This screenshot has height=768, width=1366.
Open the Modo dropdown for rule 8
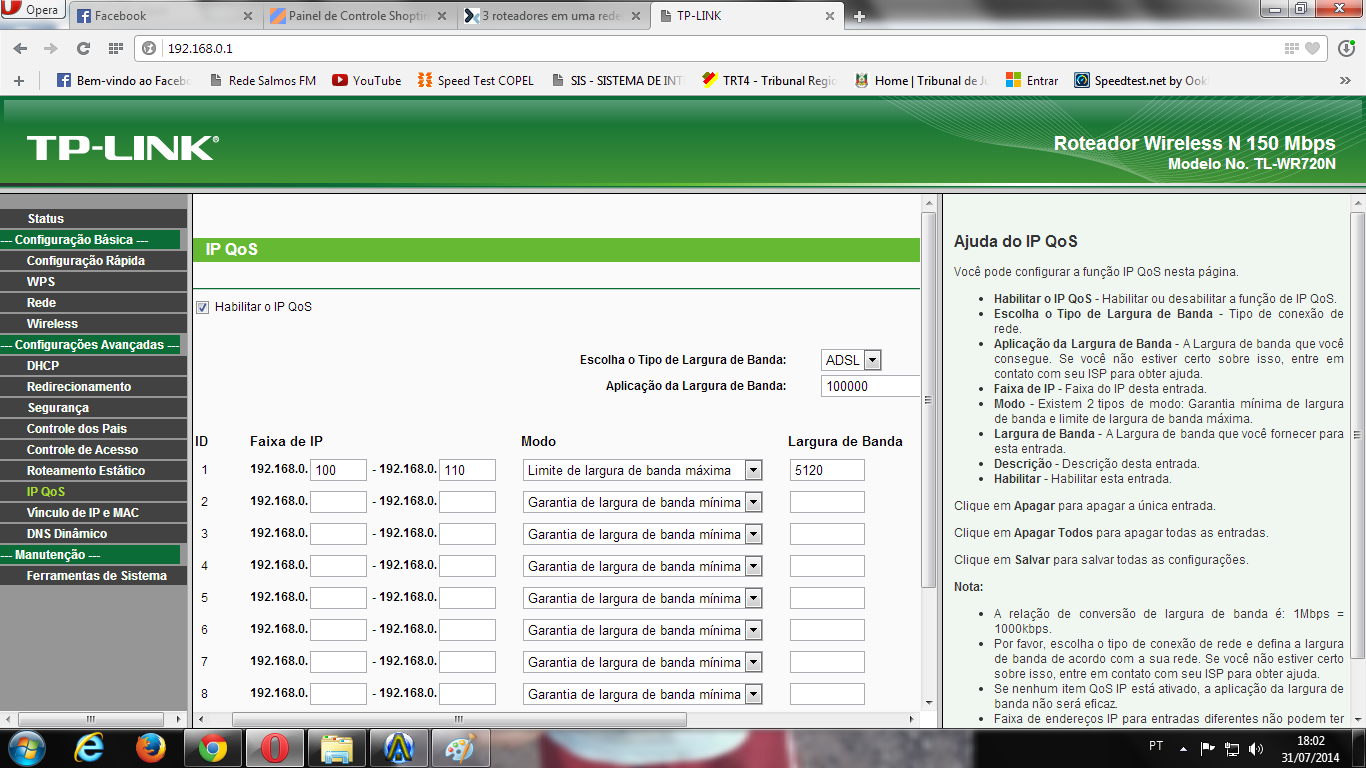click(x=642, y=694)
